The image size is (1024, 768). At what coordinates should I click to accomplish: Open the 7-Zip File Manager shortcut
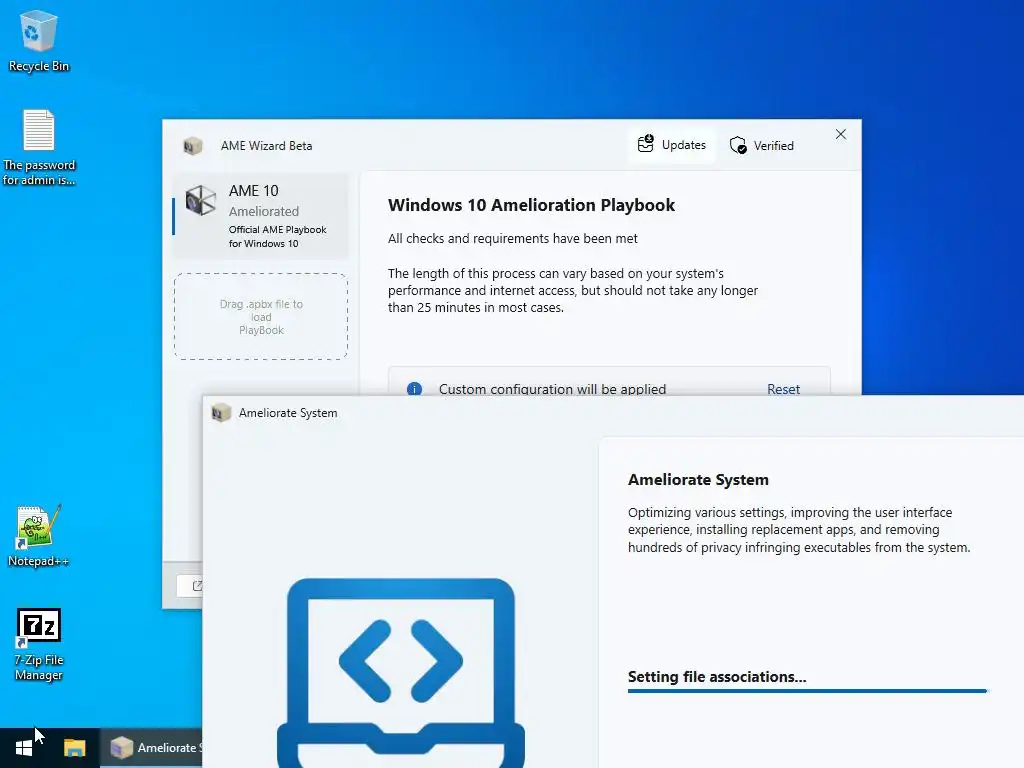[x=39, y=645]
